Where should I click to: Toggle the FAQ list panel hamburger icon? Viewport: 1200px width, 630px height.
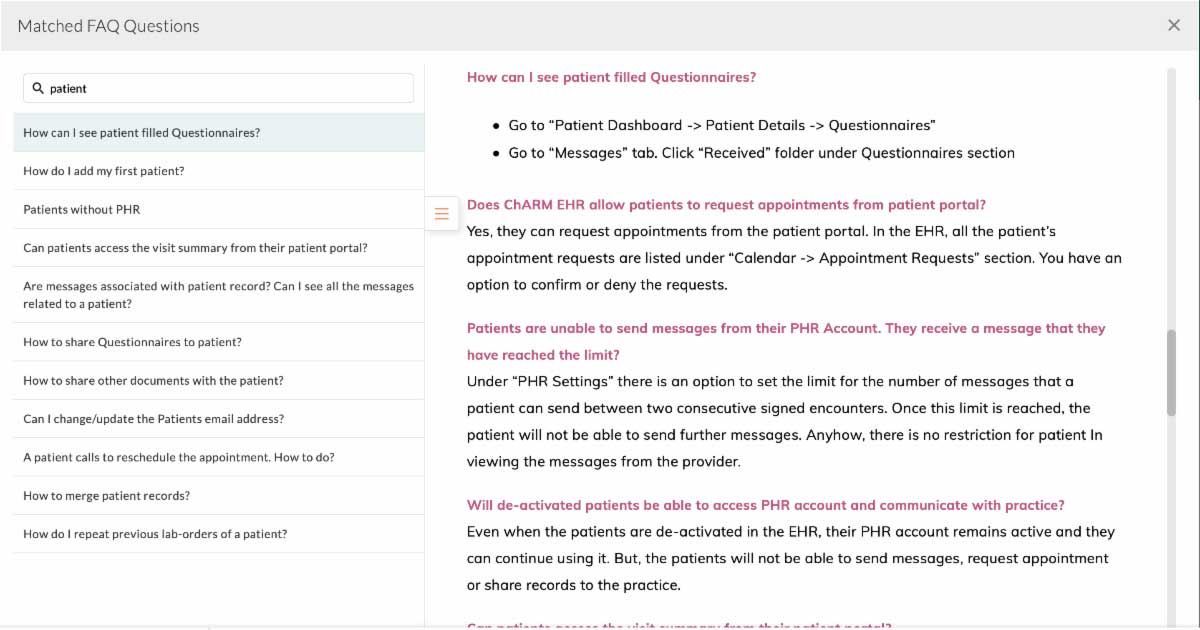tap(441, 212)
